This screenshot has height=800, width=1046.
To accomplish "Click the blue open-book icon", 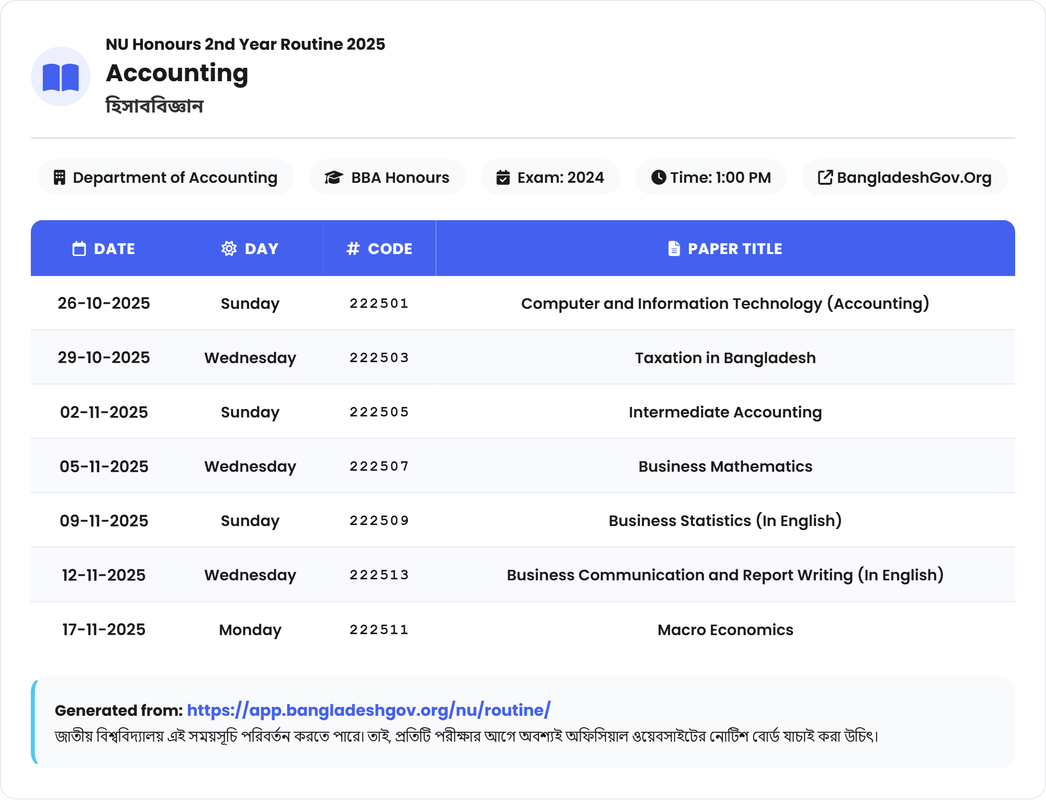I will coord(61,77).
